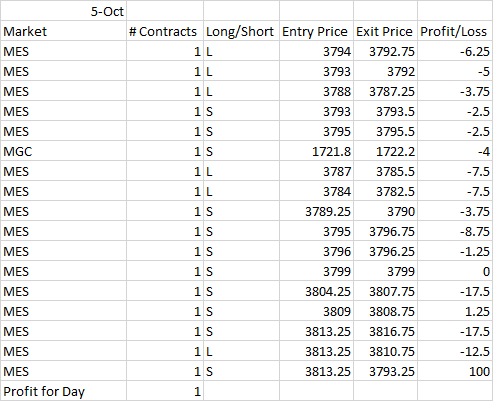The image size is (493, 401).
Task: Select the exit price 3793.25 cell
Action: coord(385,371)
